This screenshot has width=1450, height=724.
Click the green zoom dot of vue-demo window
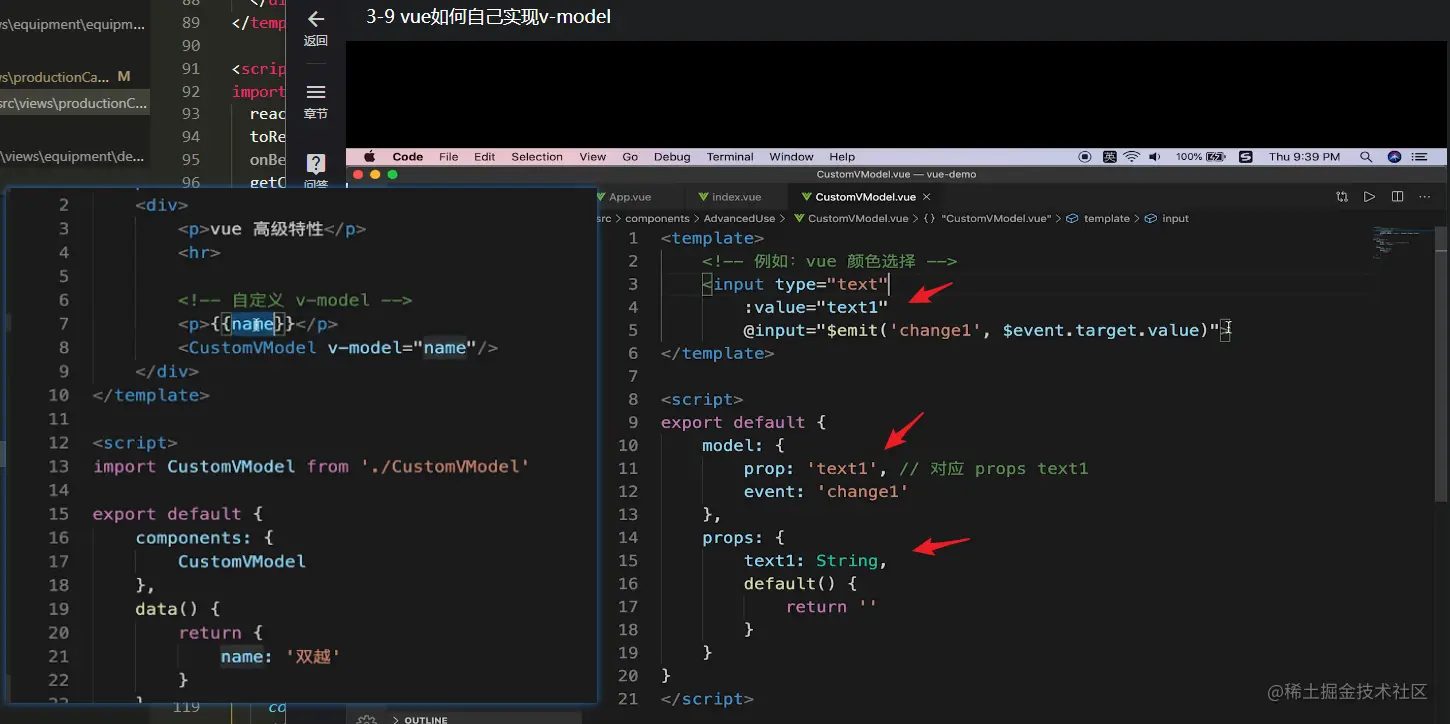click(392, 174)
